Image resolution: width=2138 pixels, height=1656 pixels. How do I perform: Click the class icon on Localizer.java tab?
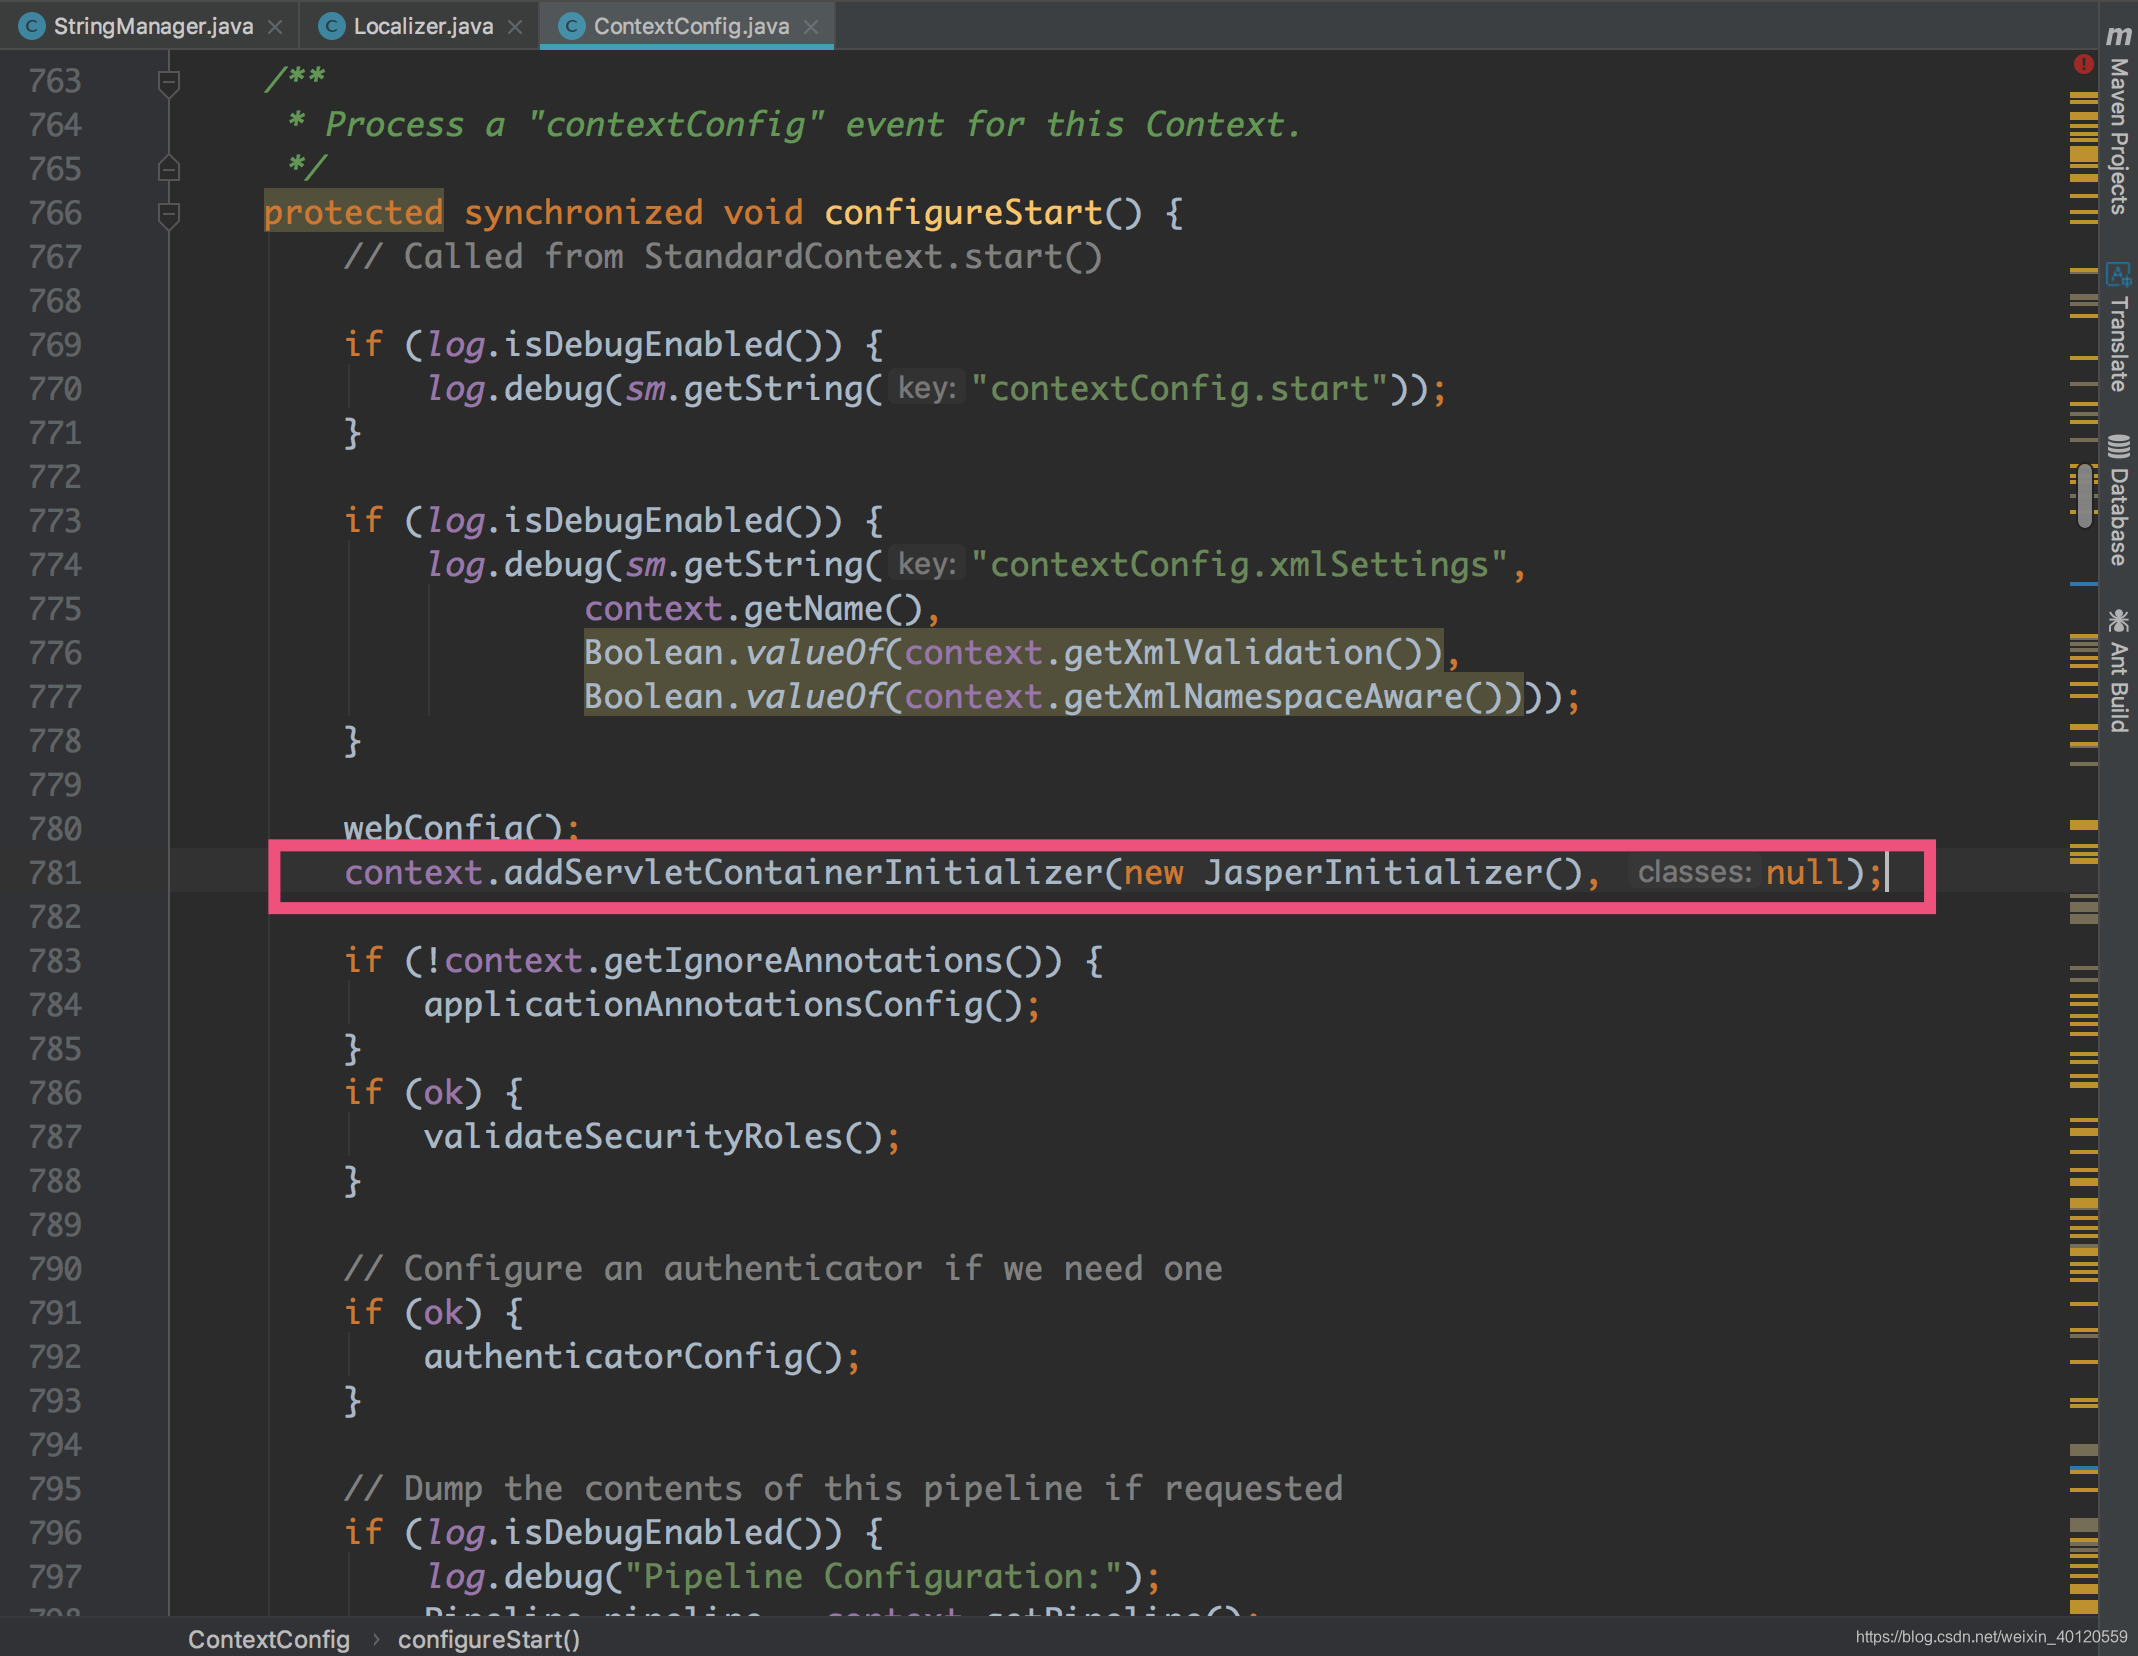point(331,26)
